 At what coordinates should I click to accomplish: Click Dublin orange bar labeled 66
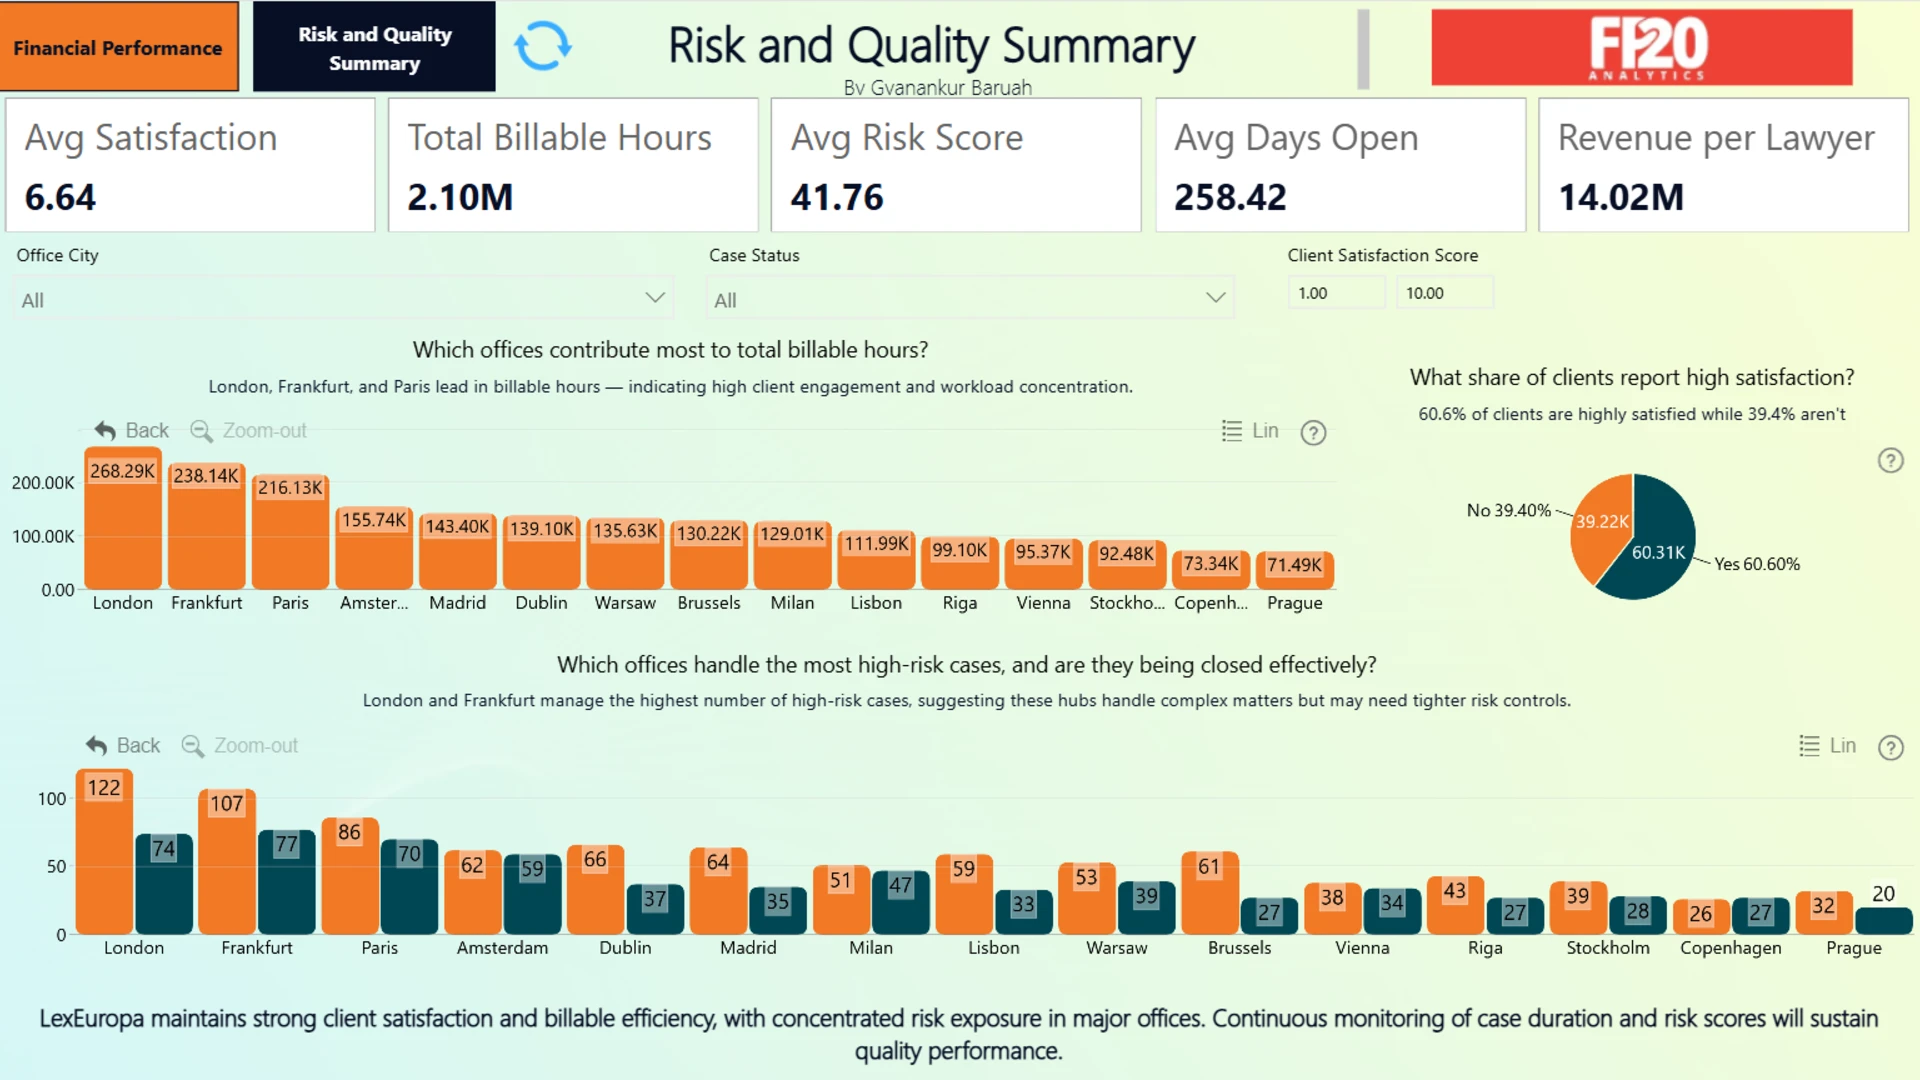pyautogui.click(x=595, y=890)
